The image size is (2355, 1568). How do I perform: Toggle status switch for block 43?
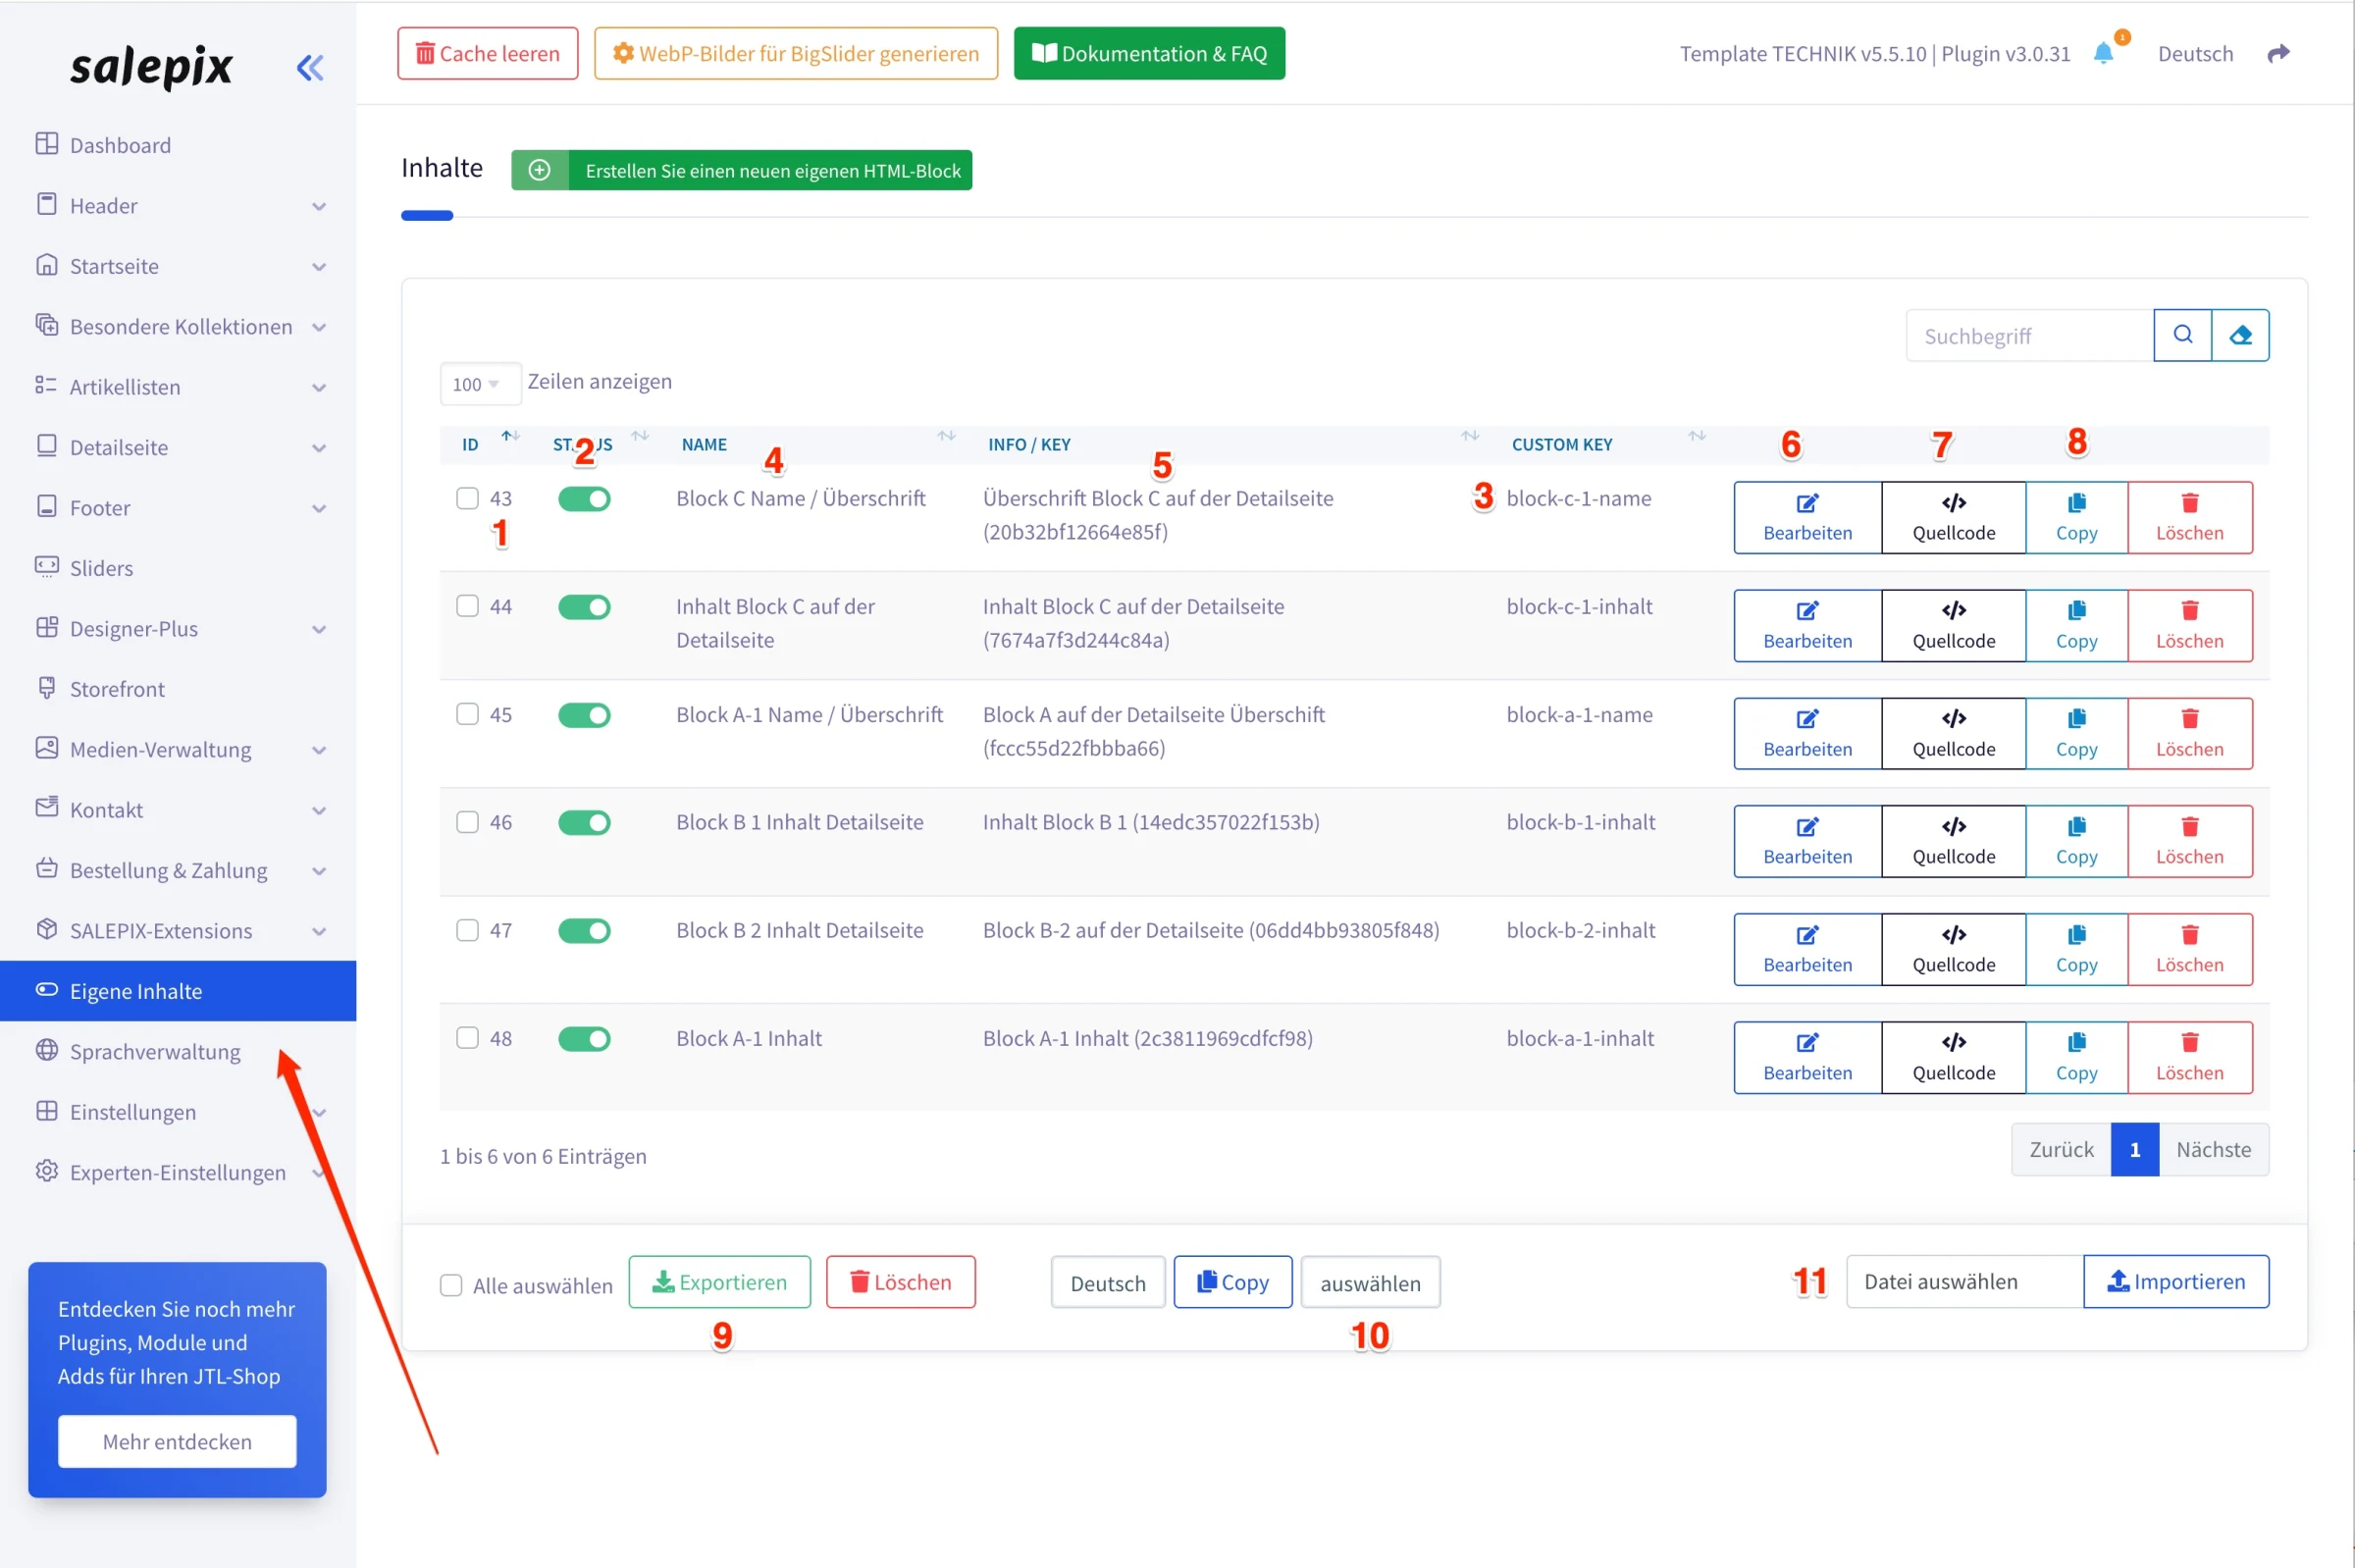point(584,499)
